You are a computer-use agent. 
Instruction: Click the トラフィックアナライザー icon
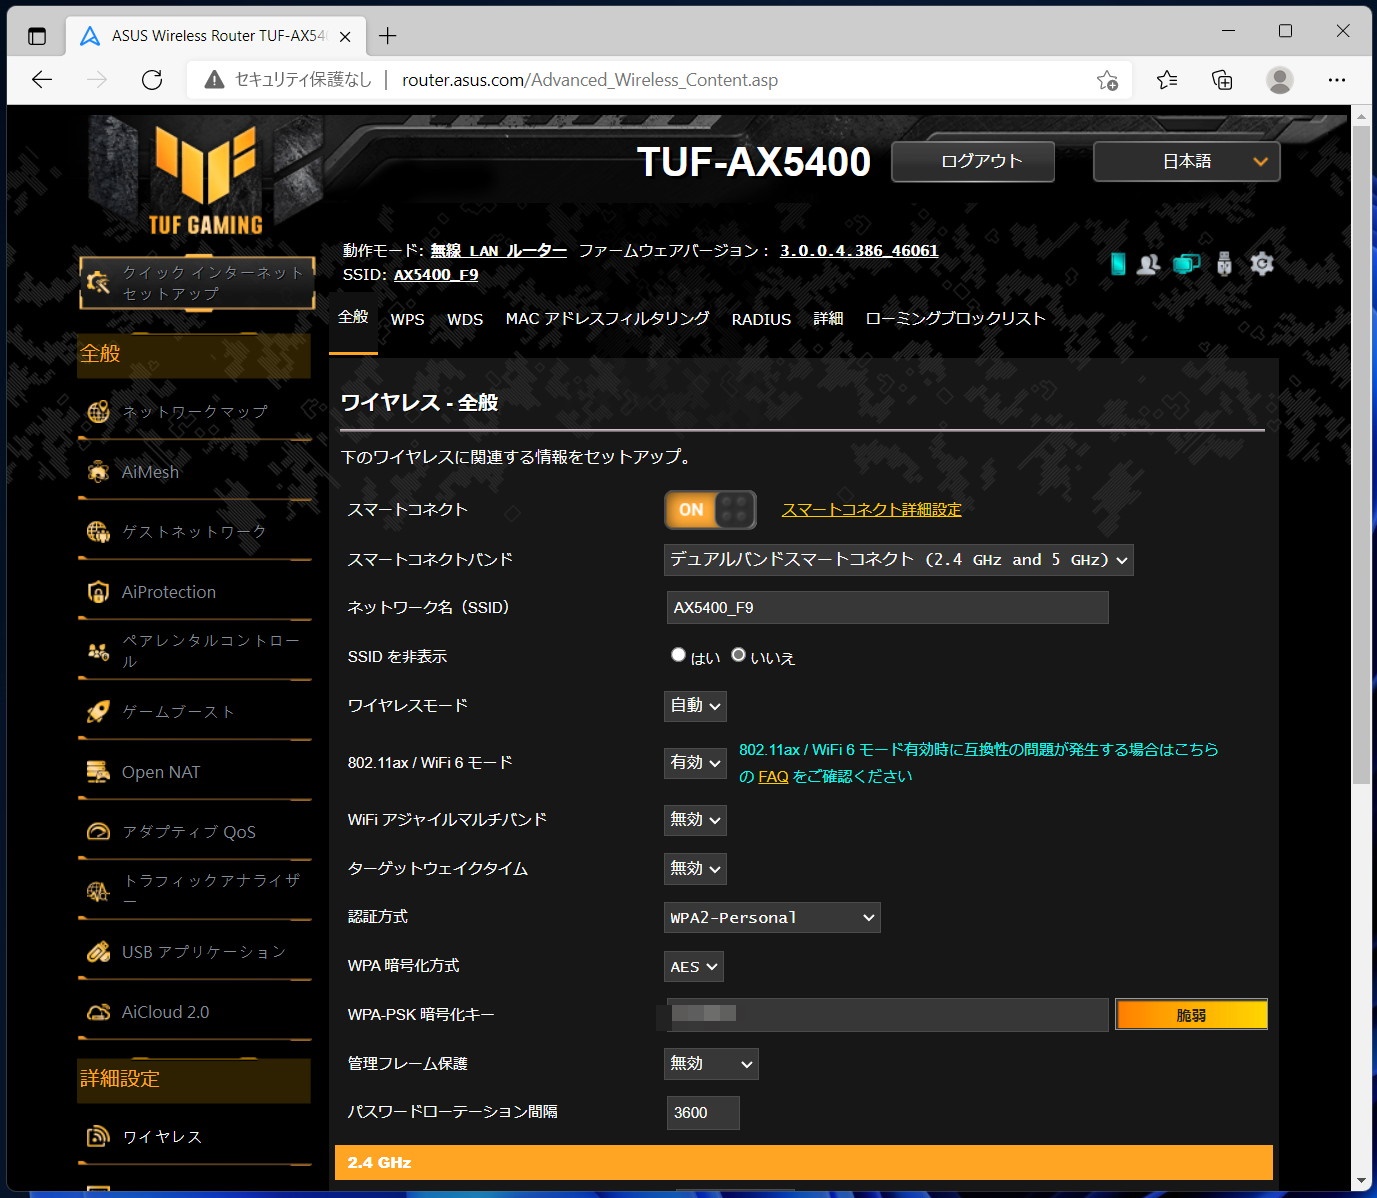click(98, 892)
